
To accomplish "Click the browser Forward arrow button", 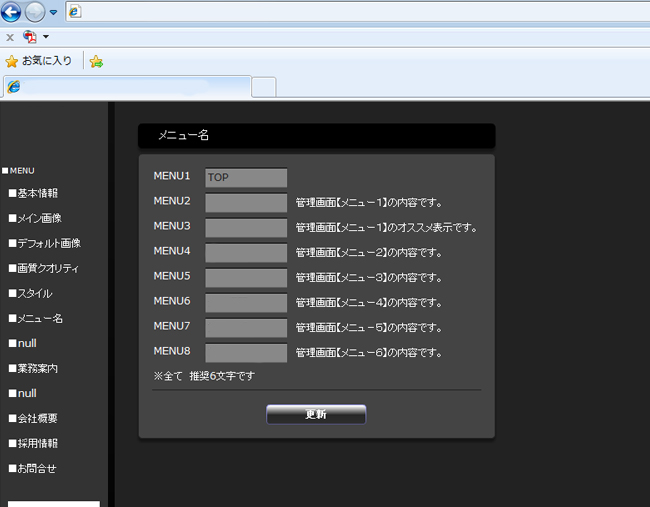I will click(x=36, y=12).
